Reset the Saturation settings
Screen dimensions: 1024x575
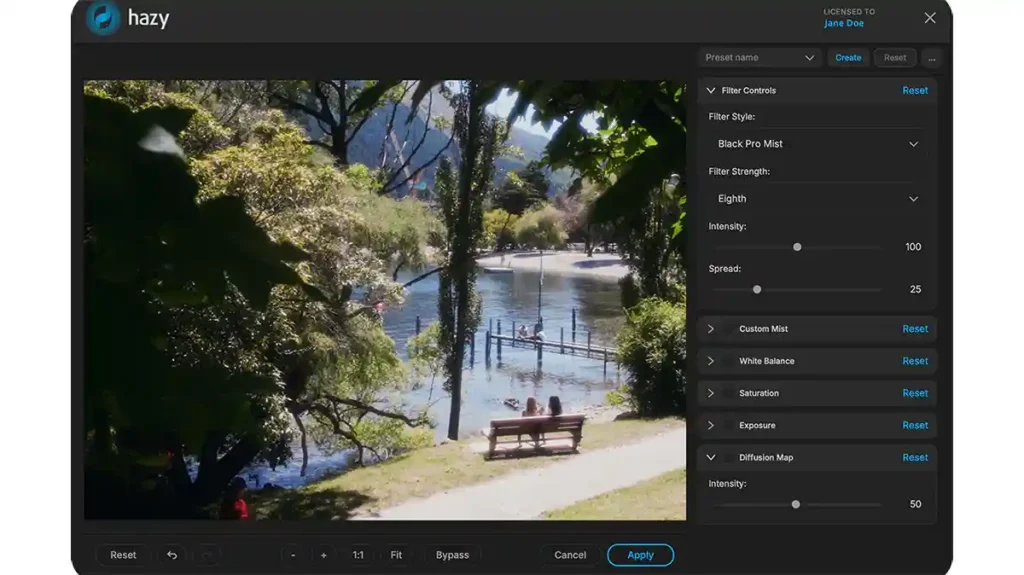914,393
